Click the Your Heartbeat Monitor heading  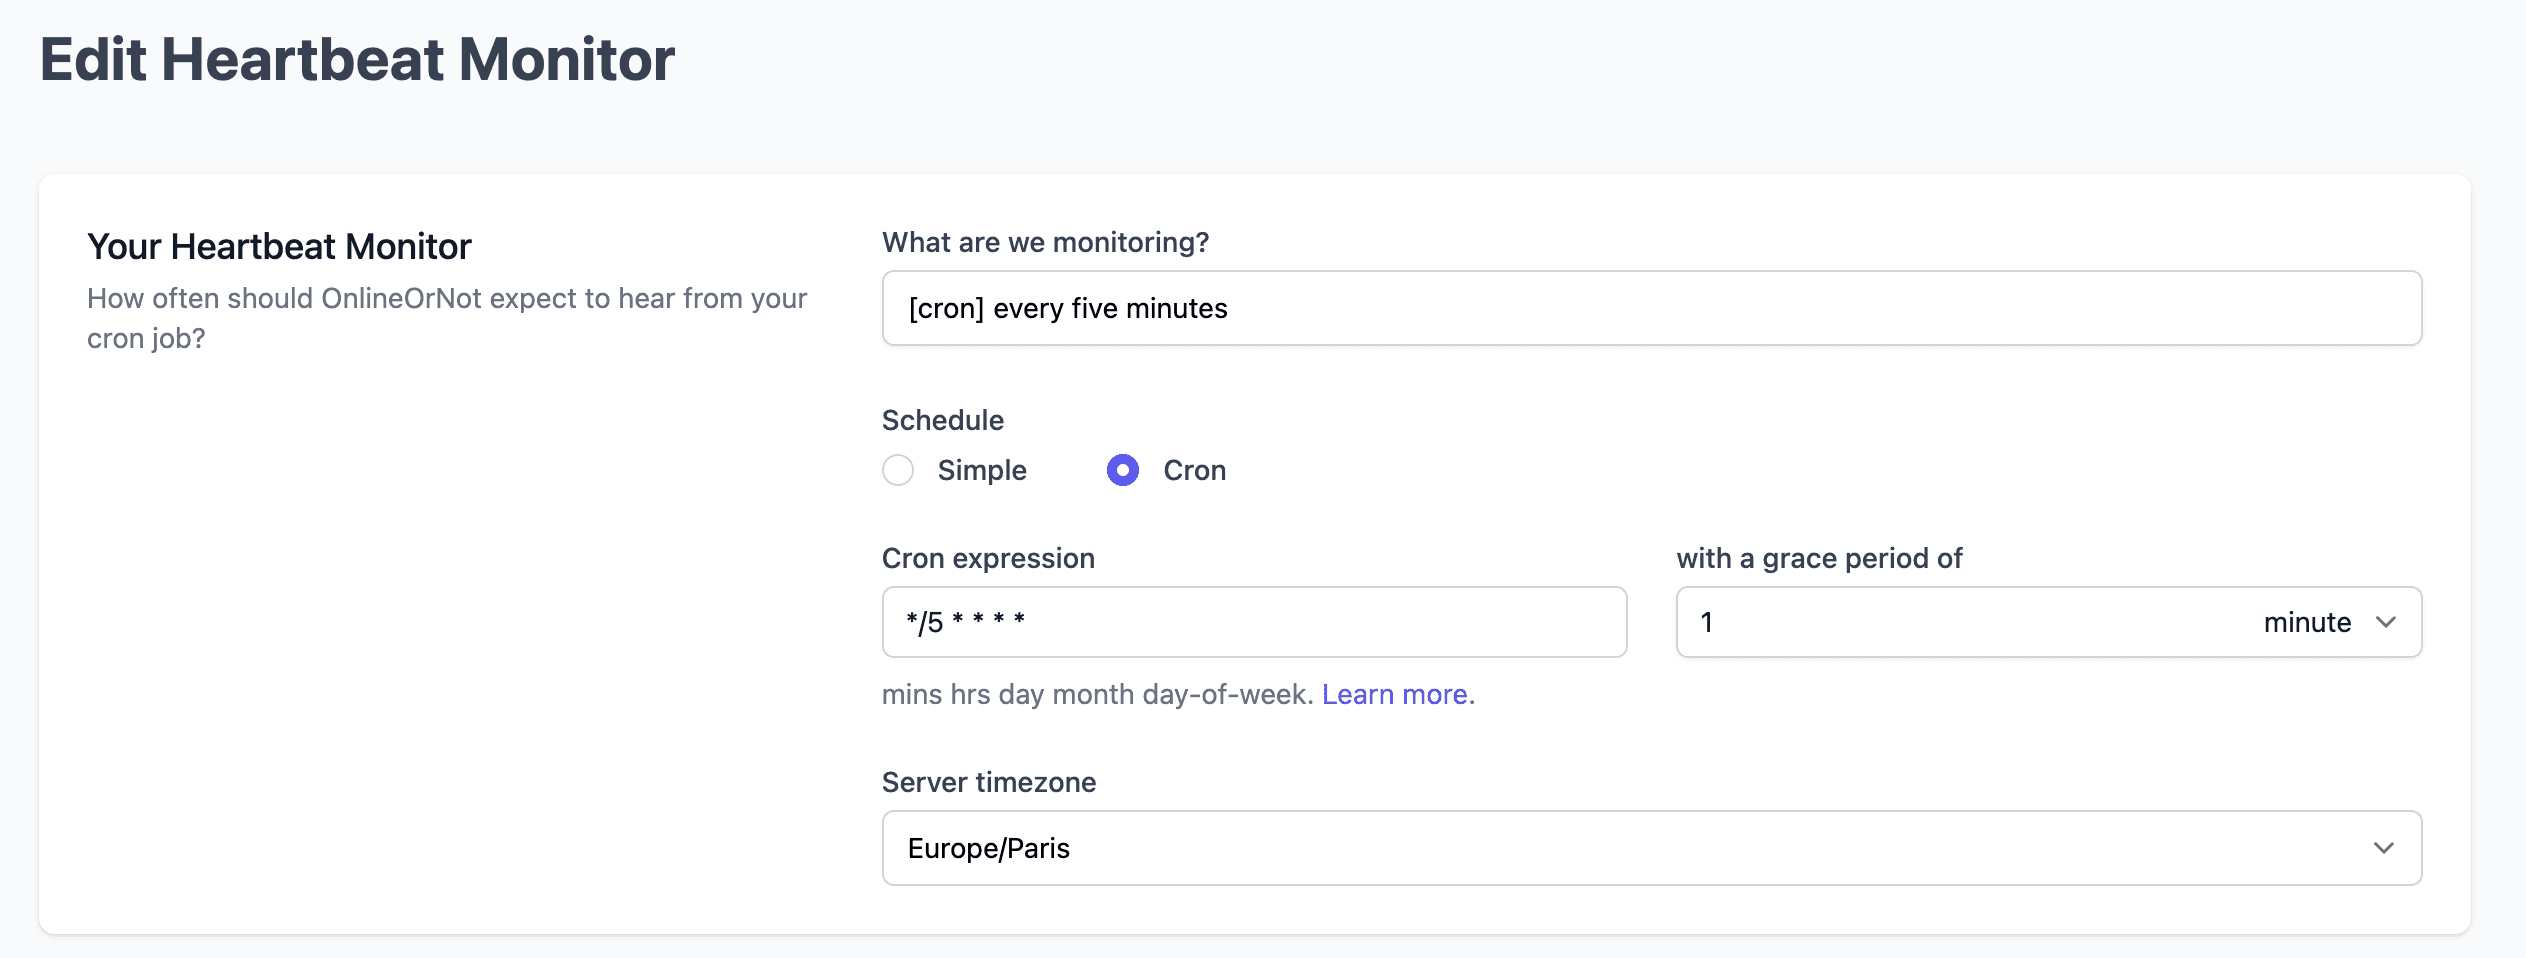click(279, 245)
